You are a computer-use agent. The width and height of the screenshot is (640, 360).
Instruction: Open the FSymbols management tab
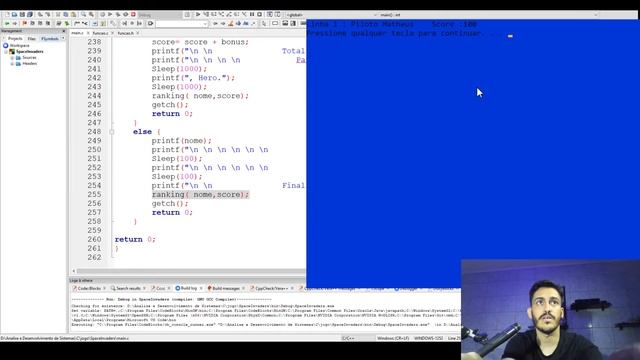click(x=50, y=38)
